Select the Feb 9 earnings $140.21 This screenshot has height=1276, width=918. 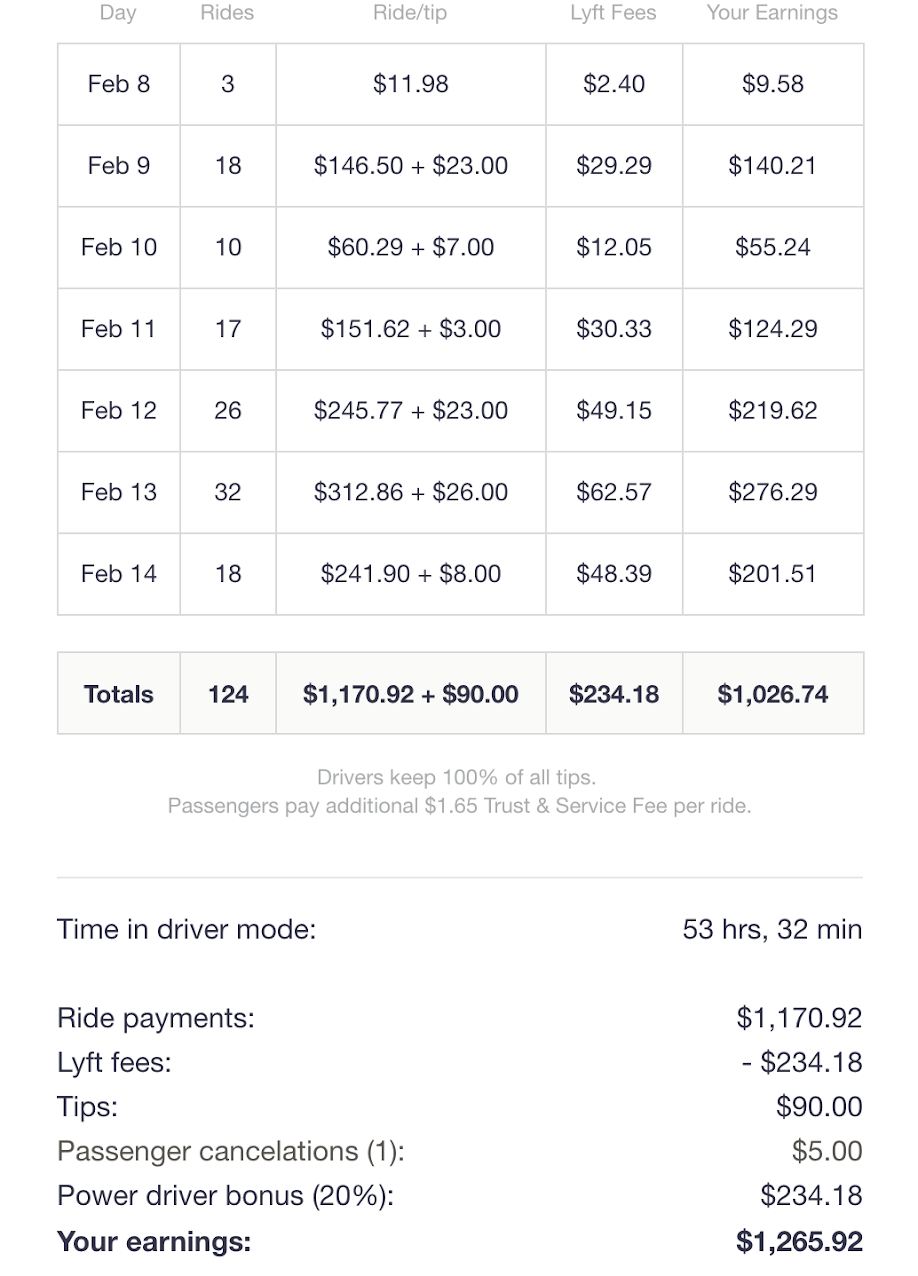click(772, 166)
